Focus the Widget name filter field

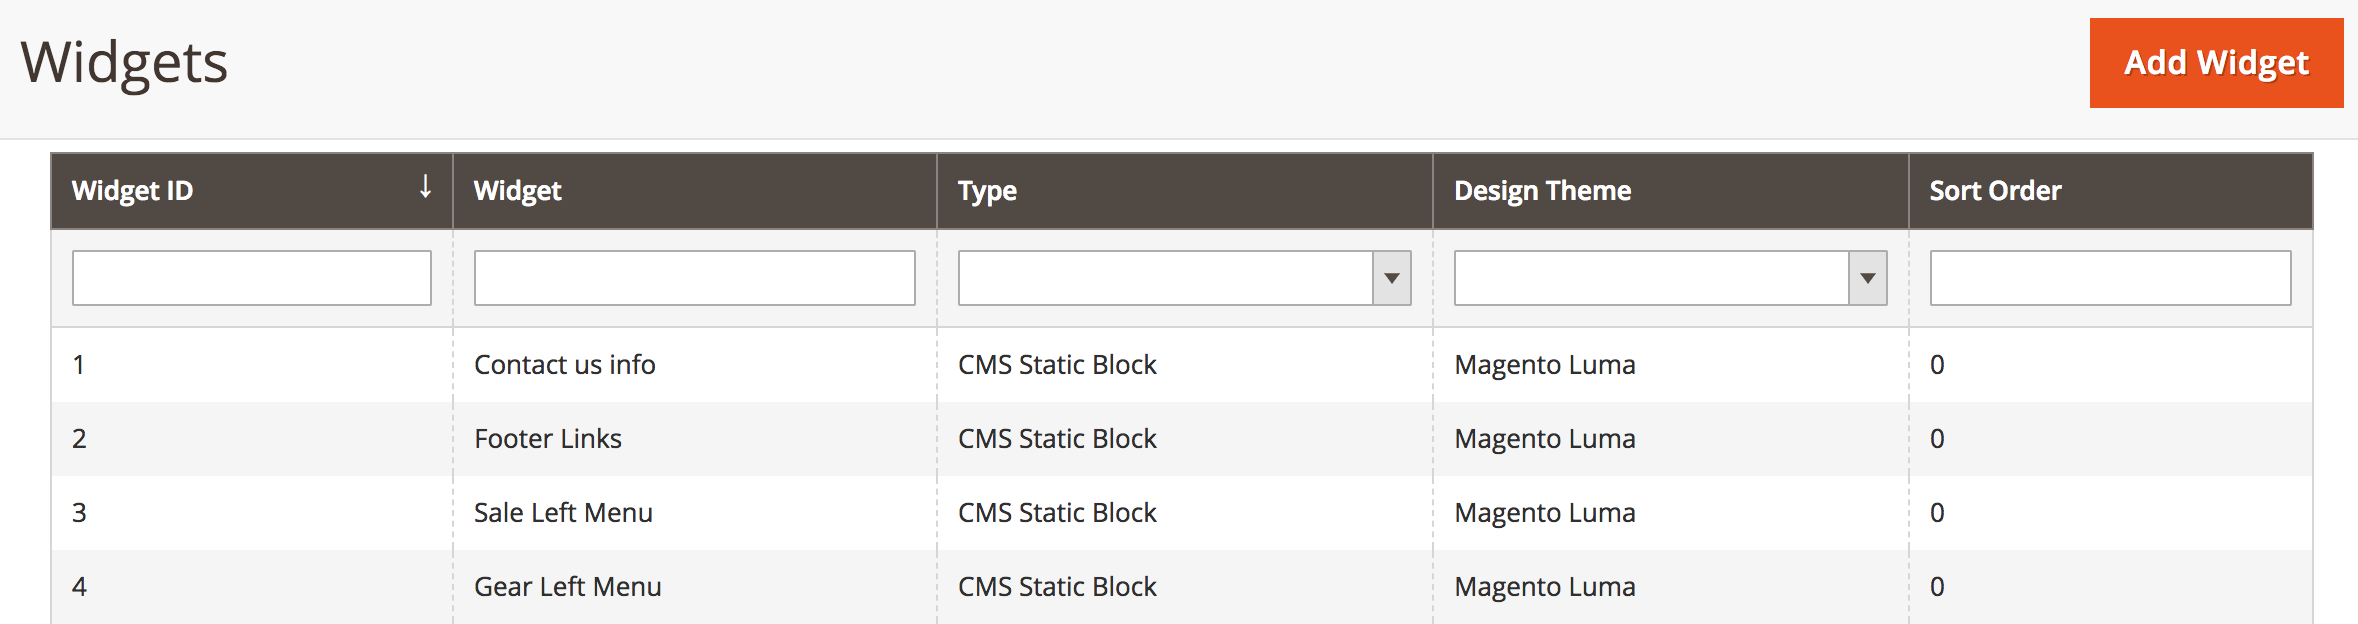tap(694, 278)
